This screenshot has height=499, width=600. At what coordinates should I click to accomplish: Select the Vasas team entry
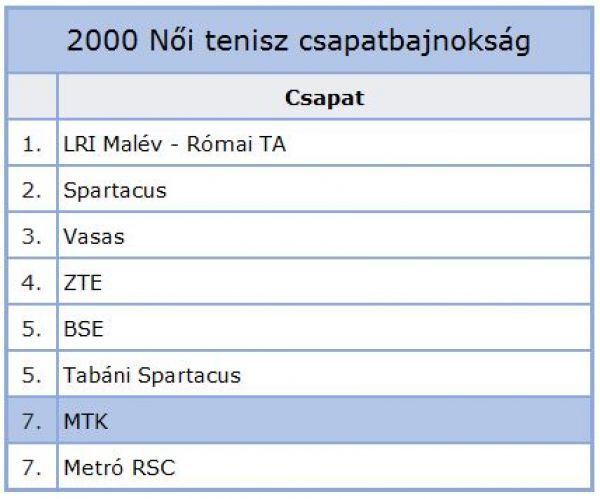tap(94, 236)
